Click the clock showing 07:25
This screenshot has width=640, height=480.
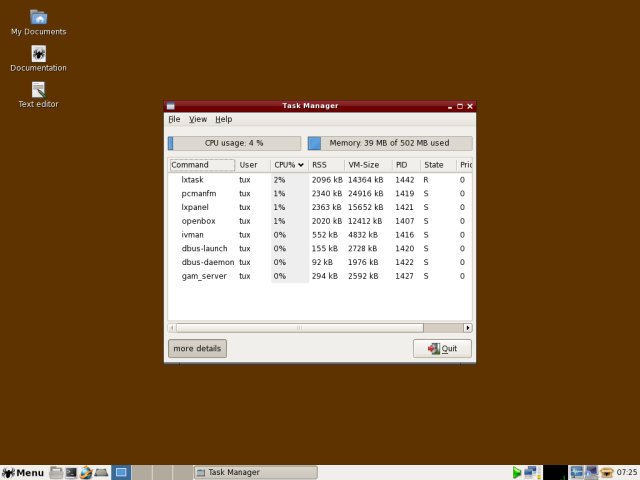click(x=627, y=473)
